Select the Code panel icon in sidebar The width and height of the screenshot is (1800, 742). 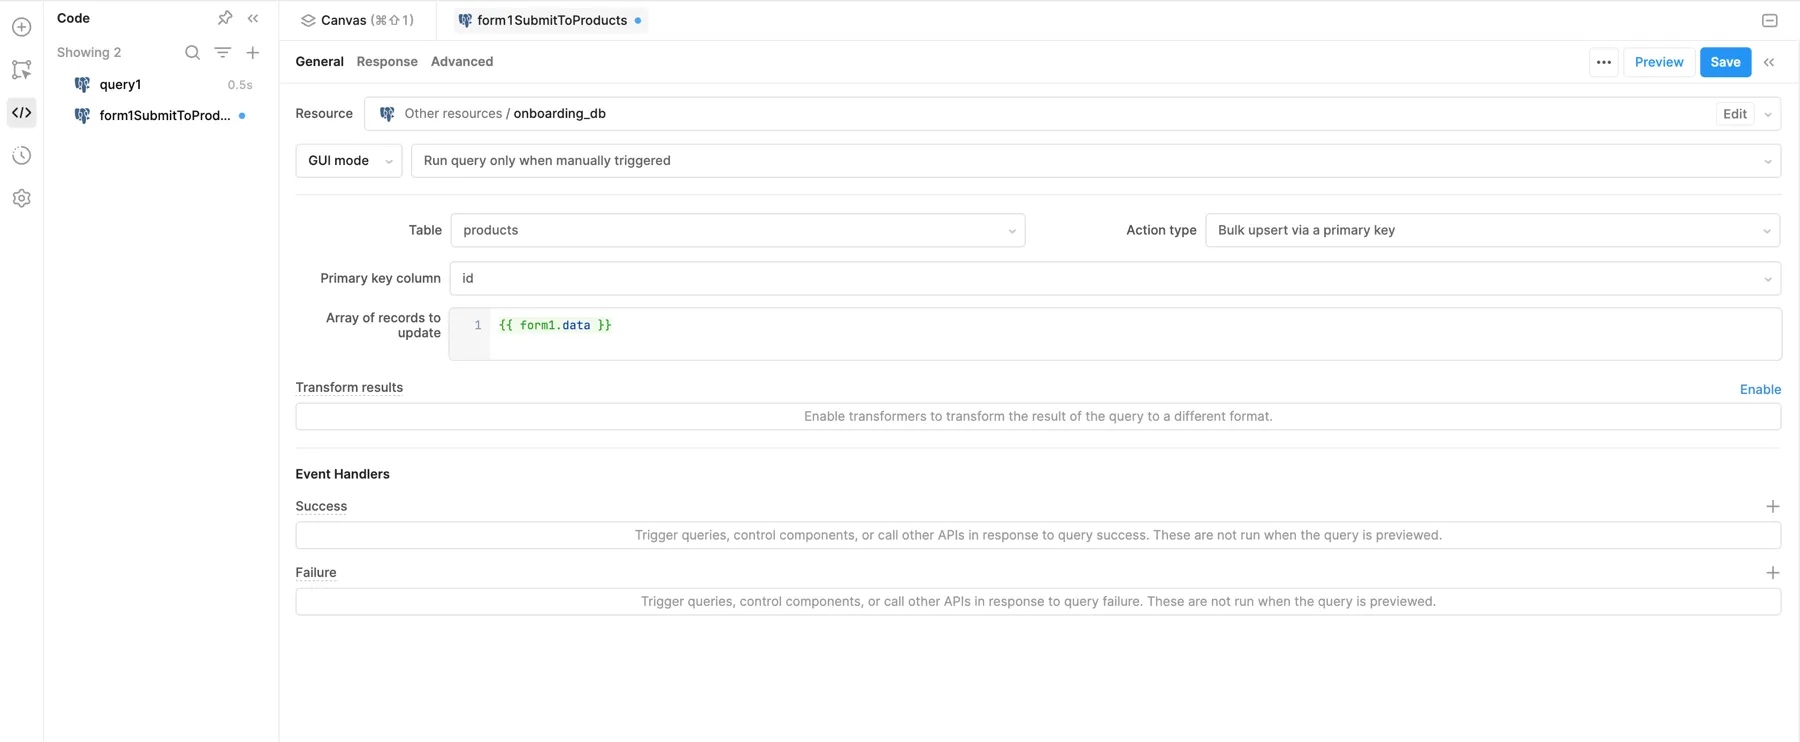21,113
